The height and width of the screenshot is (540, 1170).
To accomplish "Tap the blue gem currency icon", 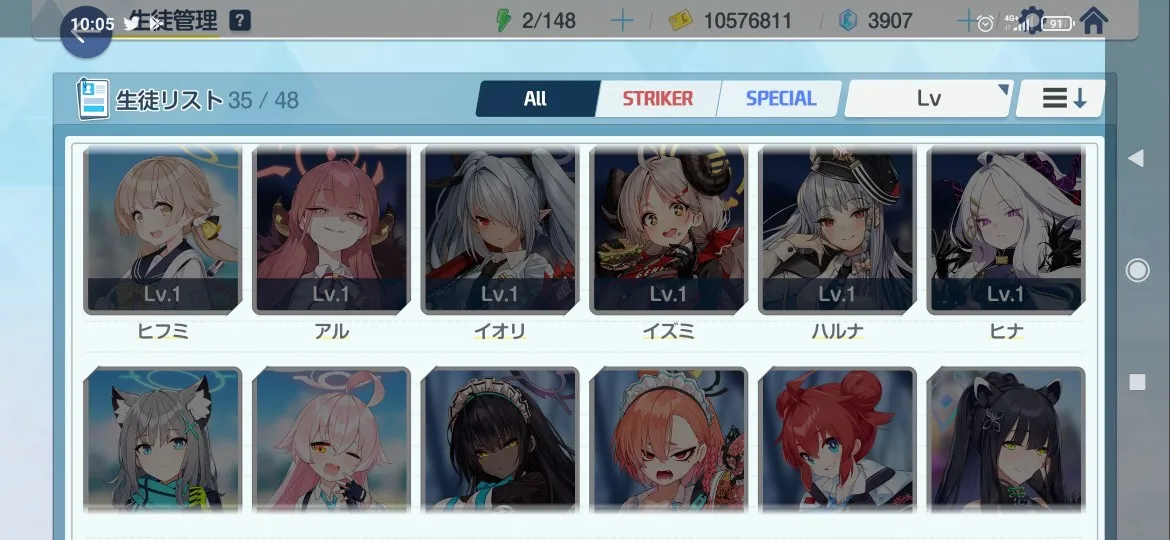I will pyautogui.click(x=847, y=21).
